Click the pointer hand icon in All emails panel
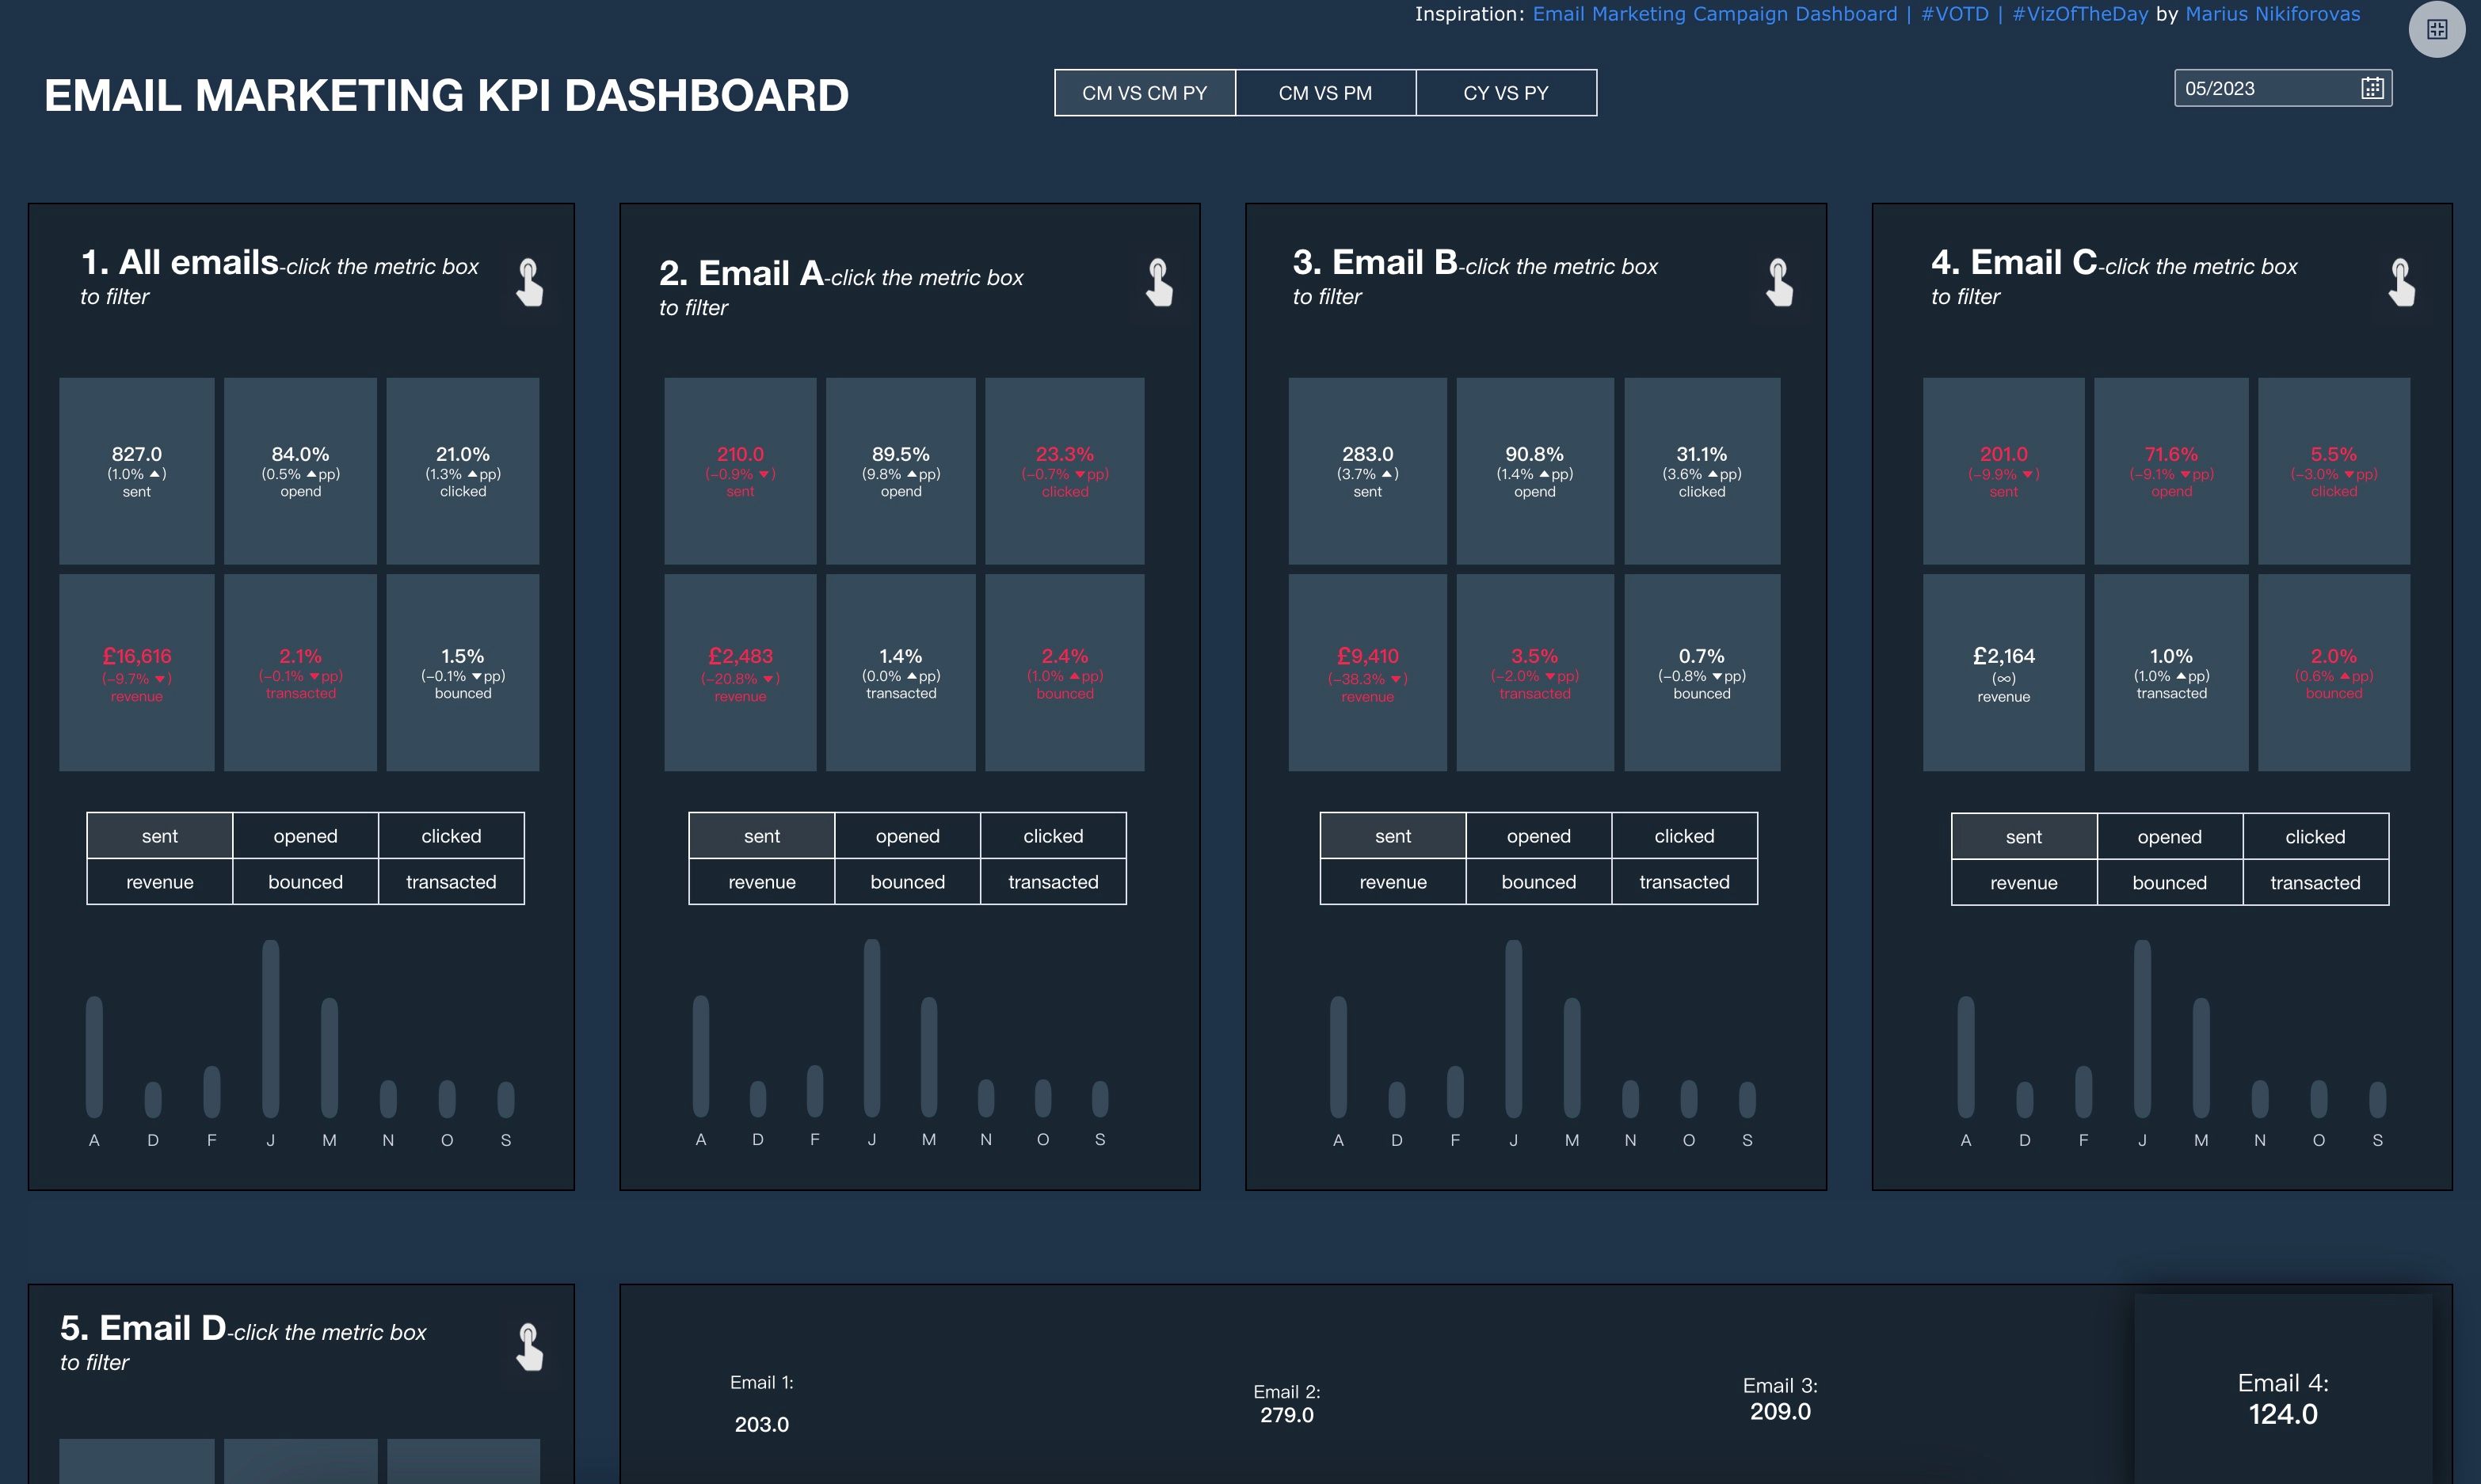 point(529,282)
